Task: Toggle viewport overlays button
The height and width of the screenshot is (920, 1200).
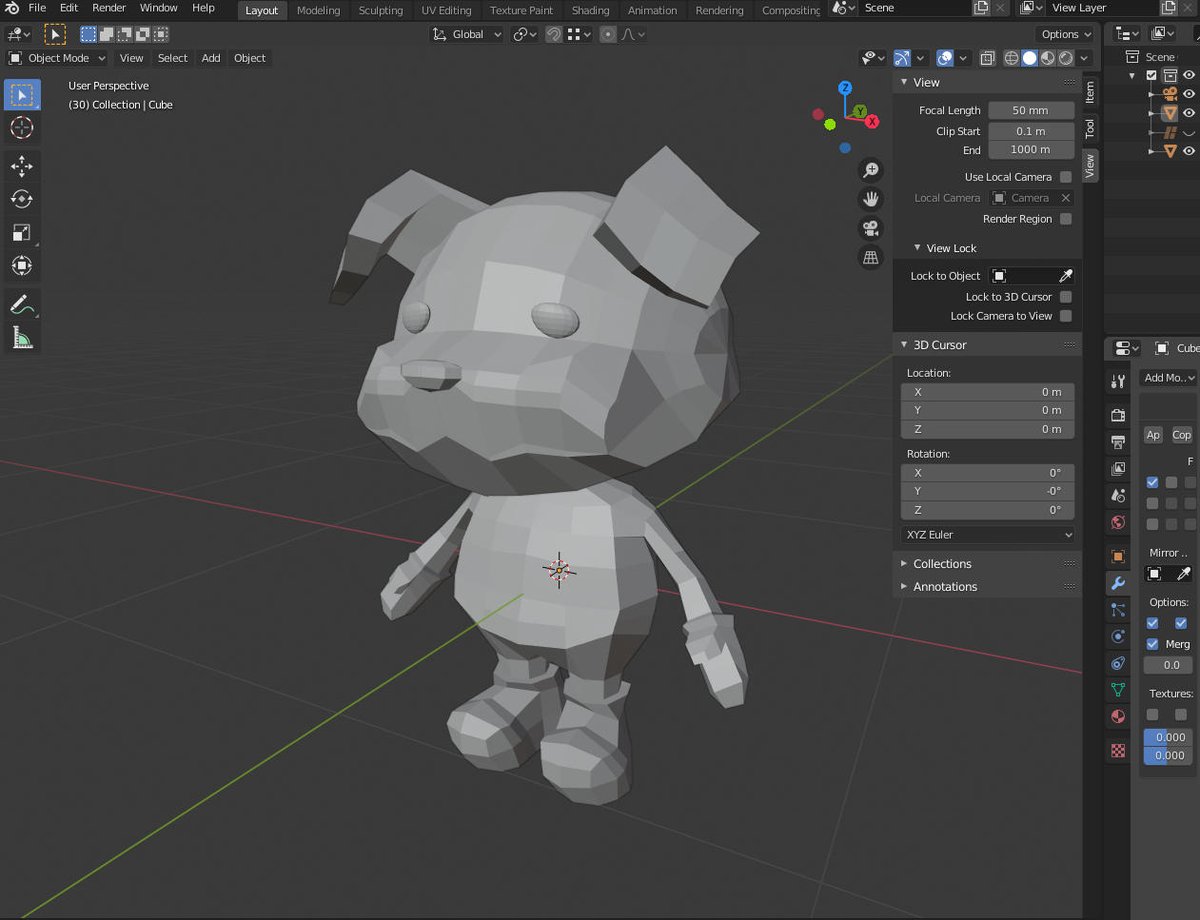Action: [945, 58]
